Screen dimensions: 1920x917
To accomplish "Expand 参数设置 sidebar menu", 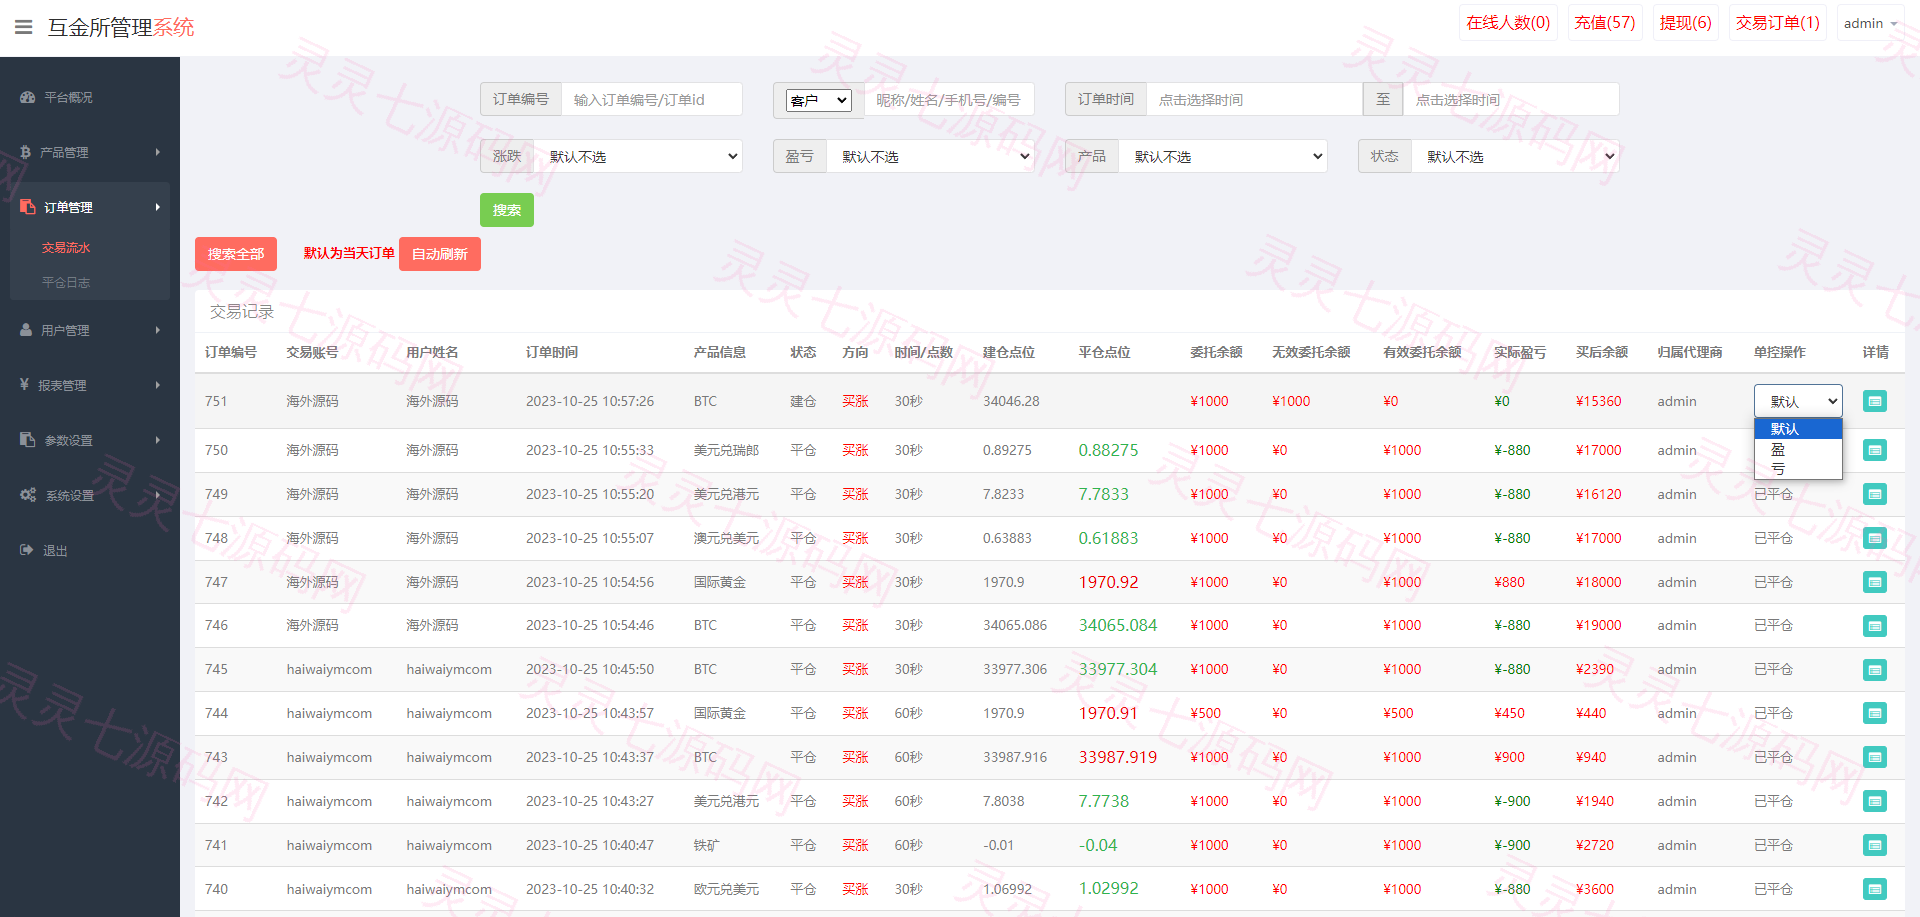I will pos(90,440).
